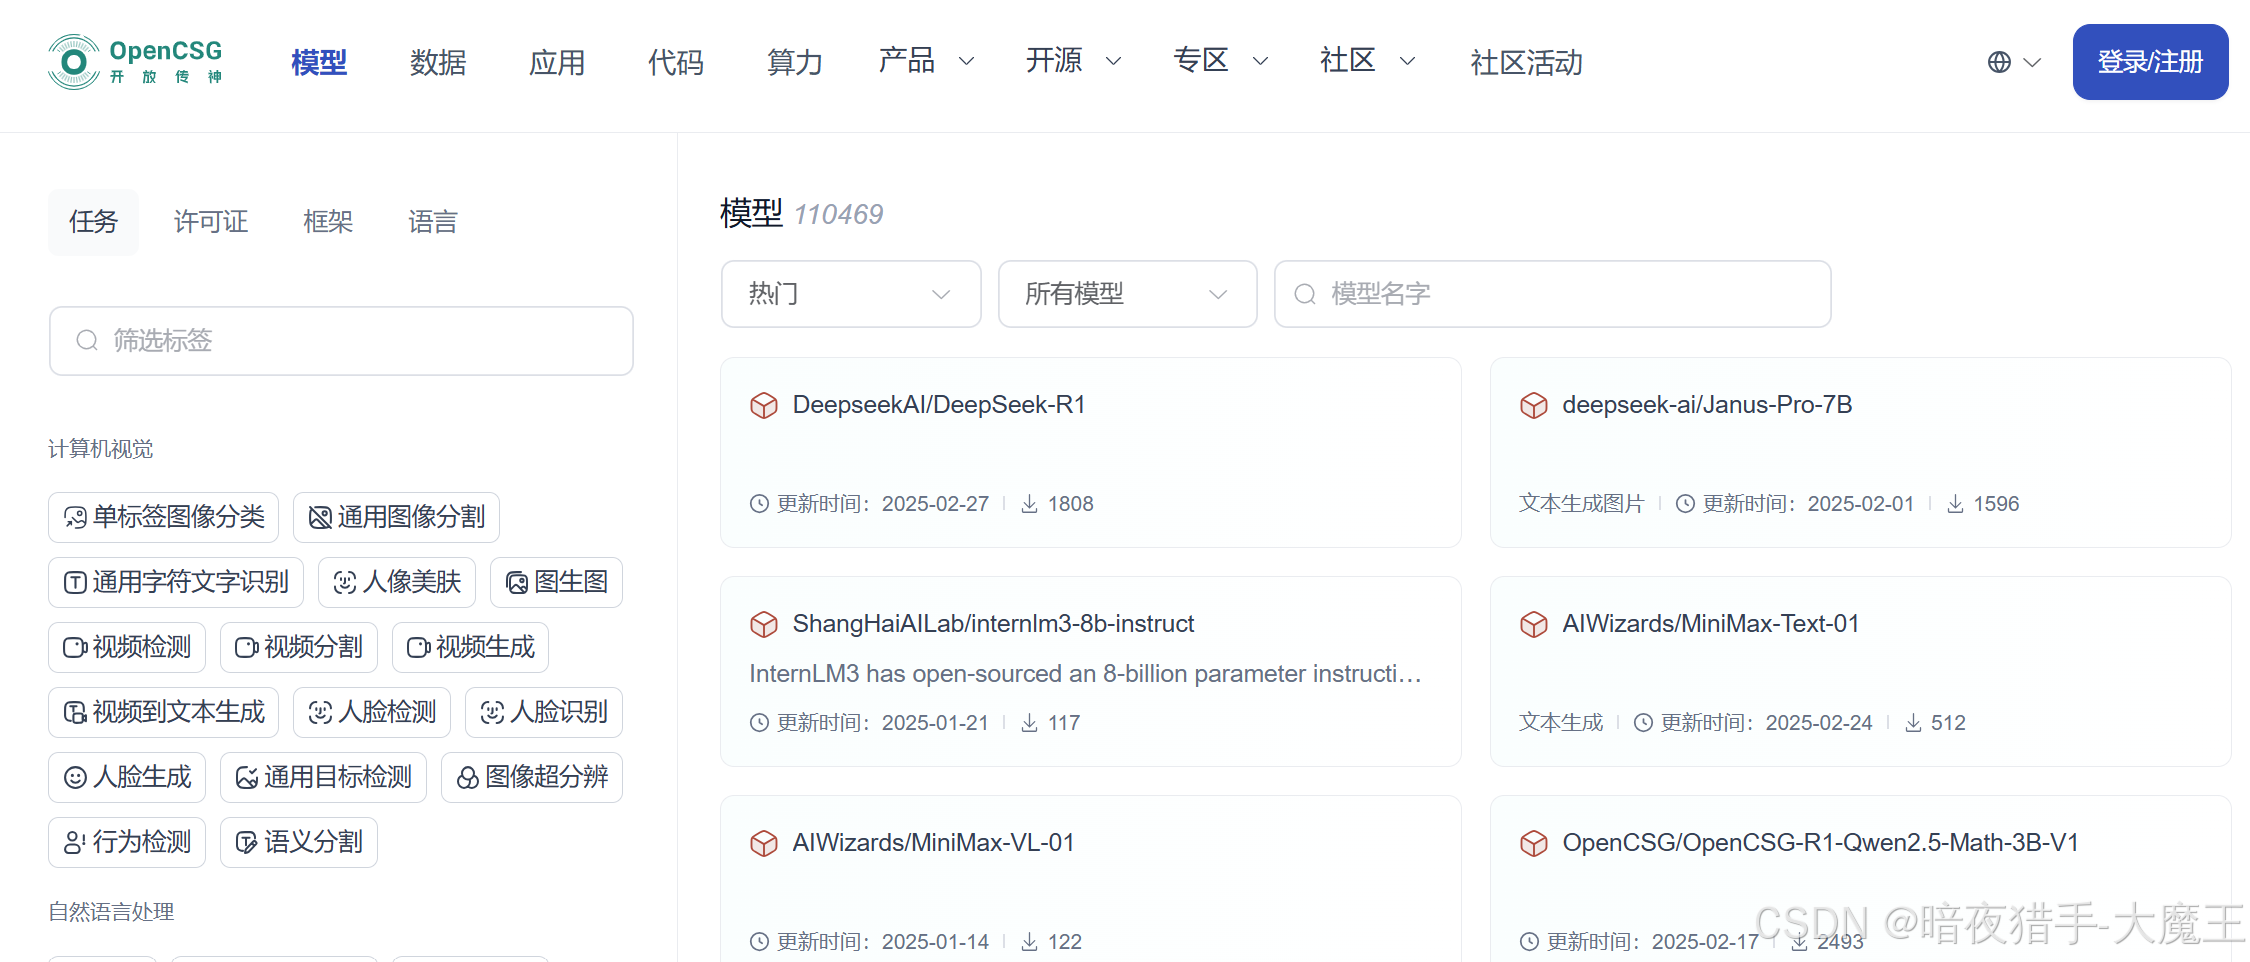Expand the 专区 navigation menu

pyautogui.click(x=1220, y=61)
